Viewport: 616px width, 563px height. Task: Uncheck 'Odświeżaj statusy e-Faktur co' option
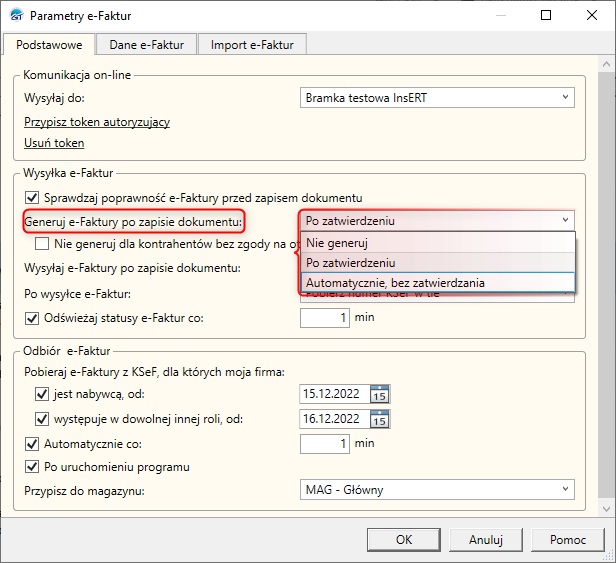(x=30, y=317)
